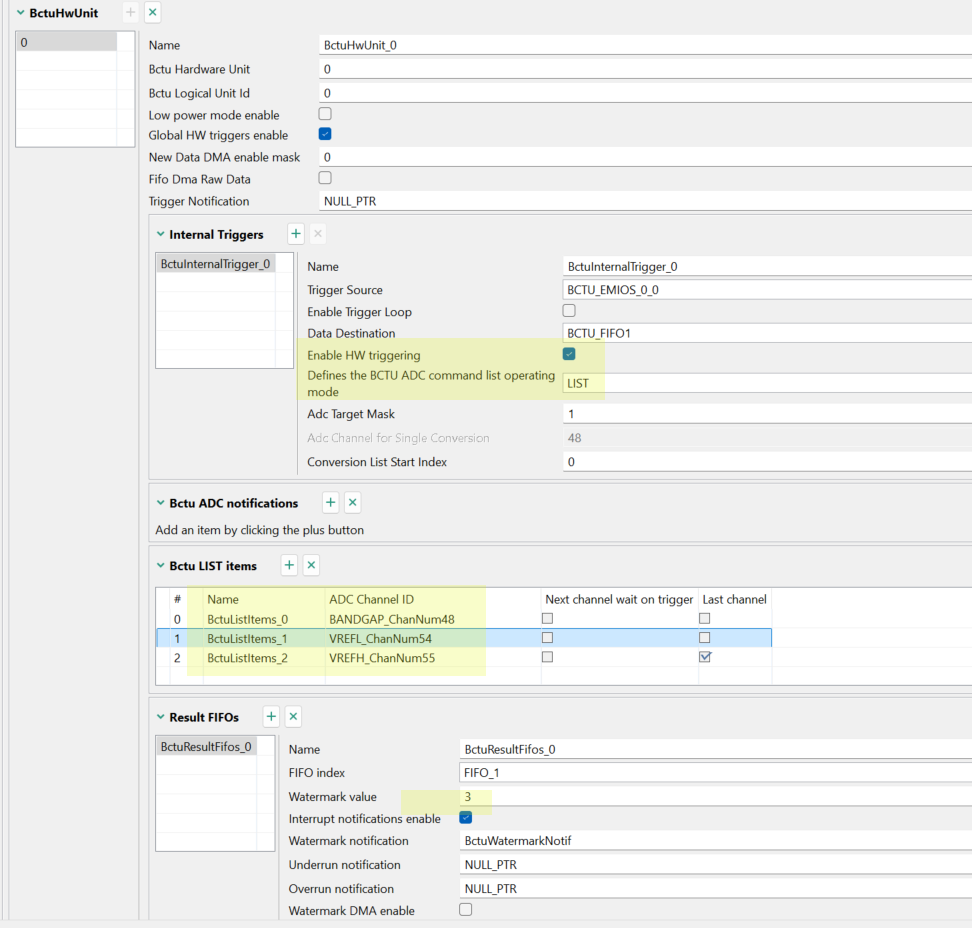
Task: Check Last channel for BctuListItems_1
Action: (x=705, y=638)
